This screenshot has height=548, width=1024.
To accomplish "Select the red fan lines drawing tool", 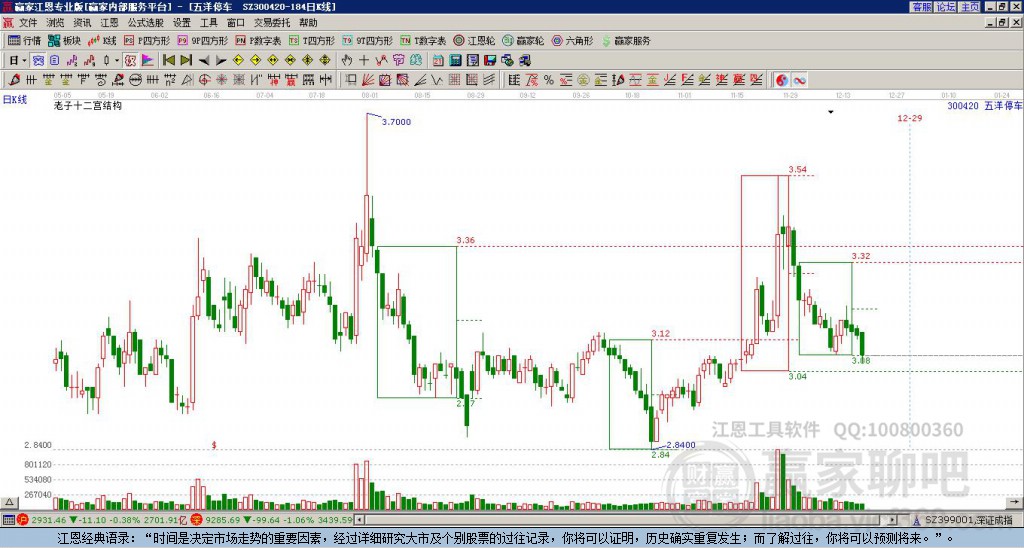I will pyautogui.click(x=368, y=80).
